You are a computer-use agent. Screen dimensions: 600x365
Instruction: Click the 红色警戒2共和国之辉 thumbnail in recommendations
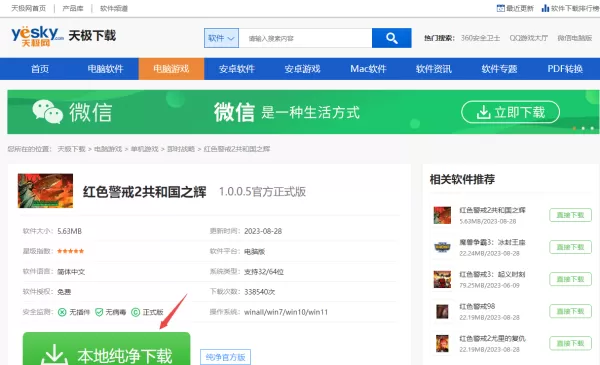click(442, 215)
